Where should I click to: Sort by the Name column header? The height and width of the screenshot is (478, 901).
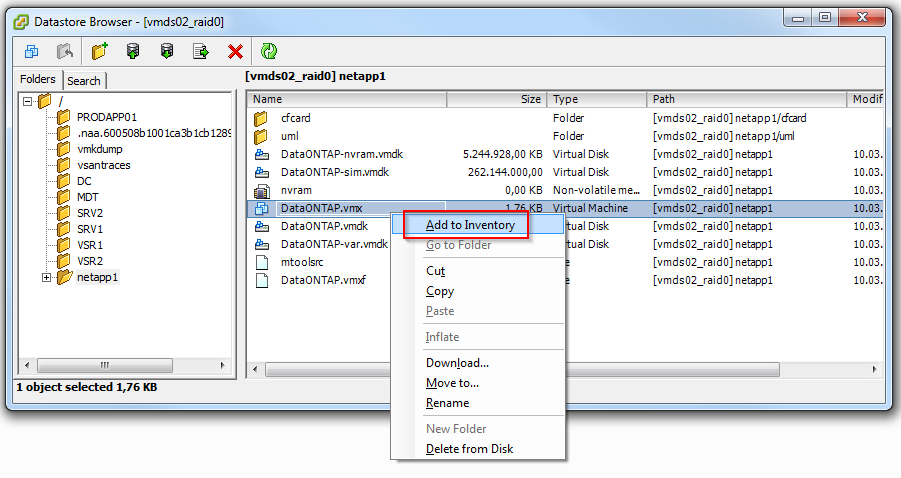[347, 99]
